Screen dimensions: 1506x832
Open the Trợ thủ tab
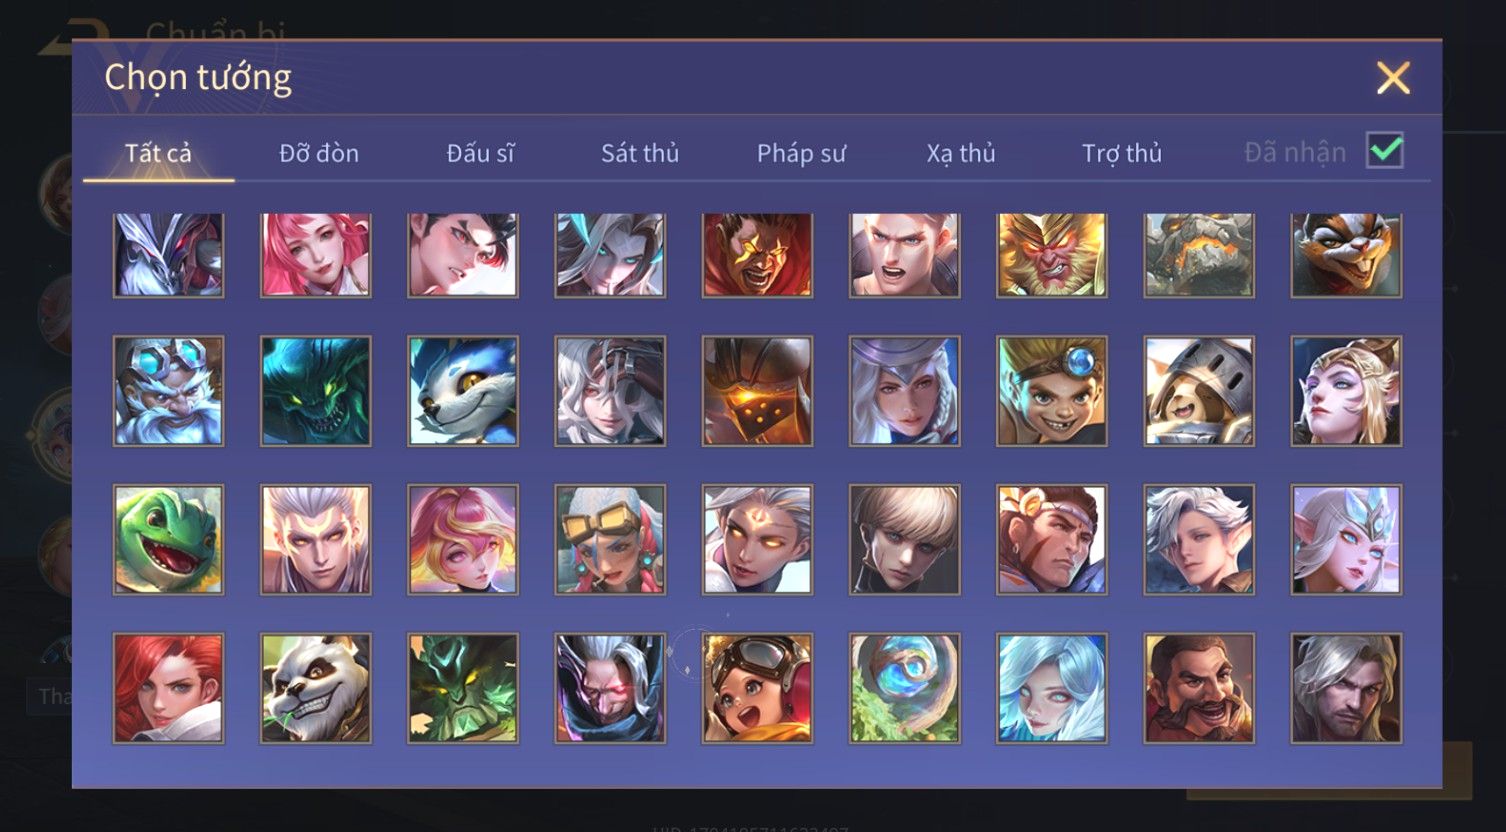tap(1122, 153)
